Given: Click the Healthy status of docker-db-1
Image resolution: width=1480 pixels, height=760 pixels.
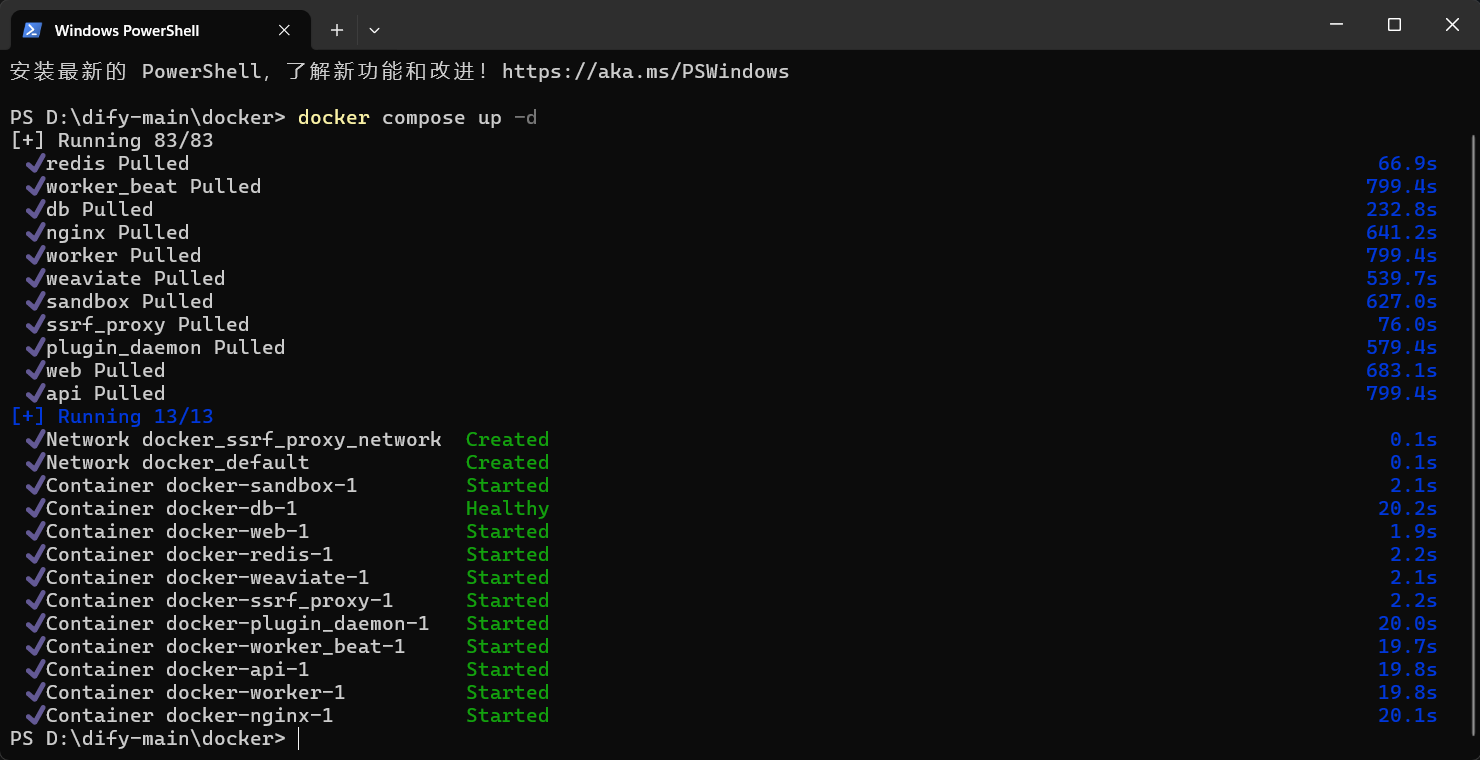Looking at the screenshot, I should point(507,508).
